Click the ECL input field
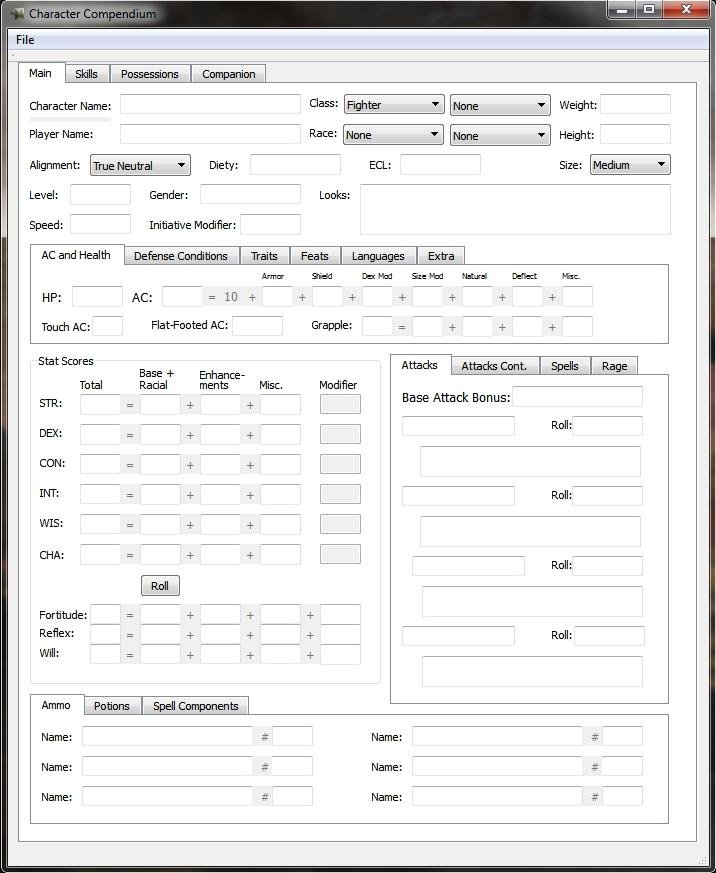This screenshot has width=716, height=873. 440,165
